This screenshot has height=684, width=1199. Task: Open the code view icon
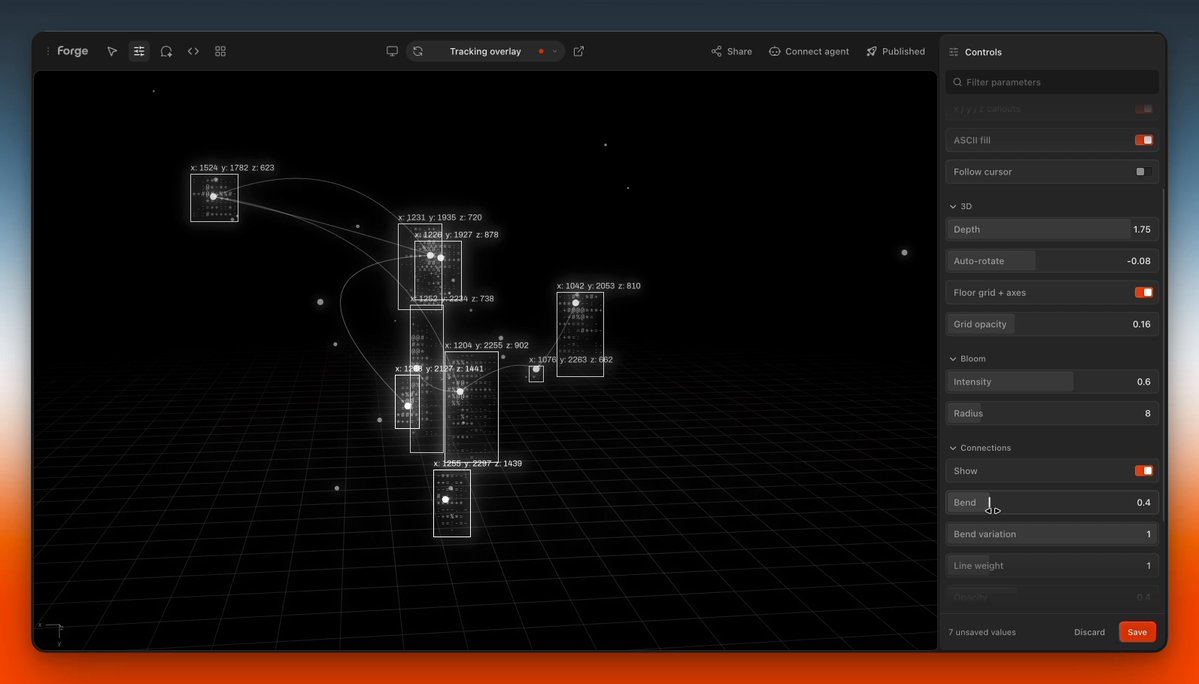pyautogui.click(x=193, y=51)
